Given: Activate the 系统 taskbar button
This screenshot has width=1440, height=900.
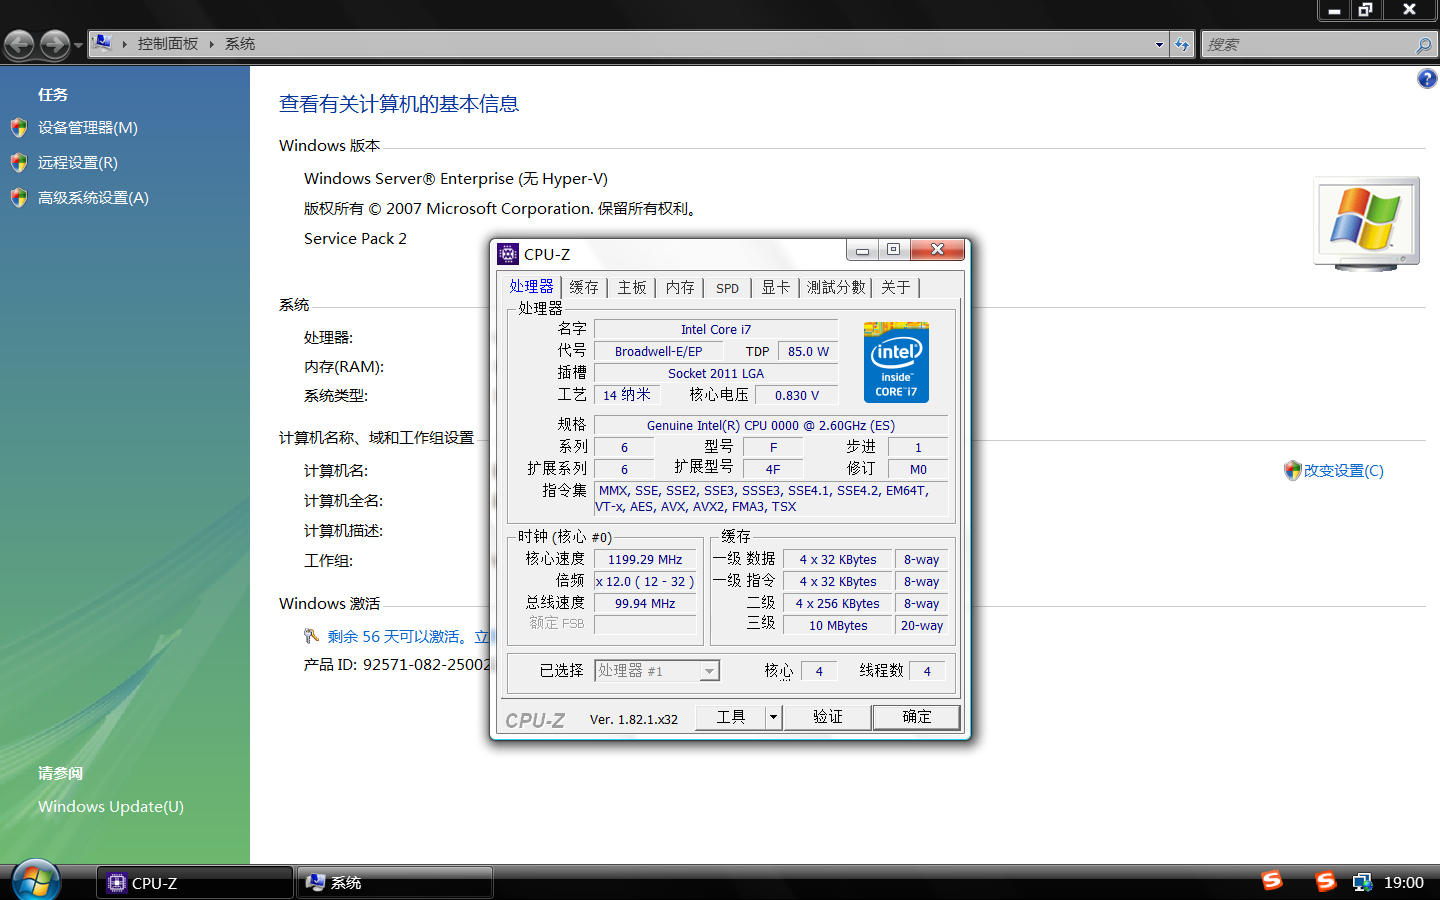Looking at the screenshot, I should tap(395, 883).
